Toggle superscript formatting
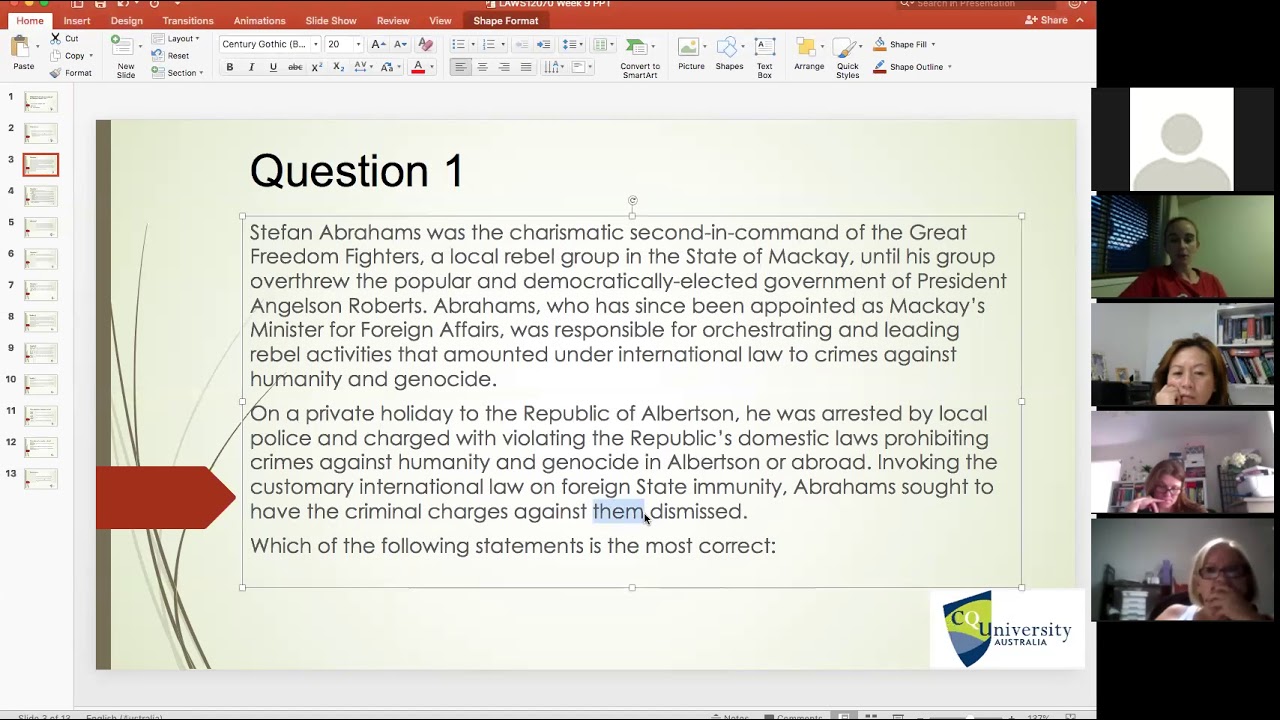 pyautogui.click(x=317, y=67)
